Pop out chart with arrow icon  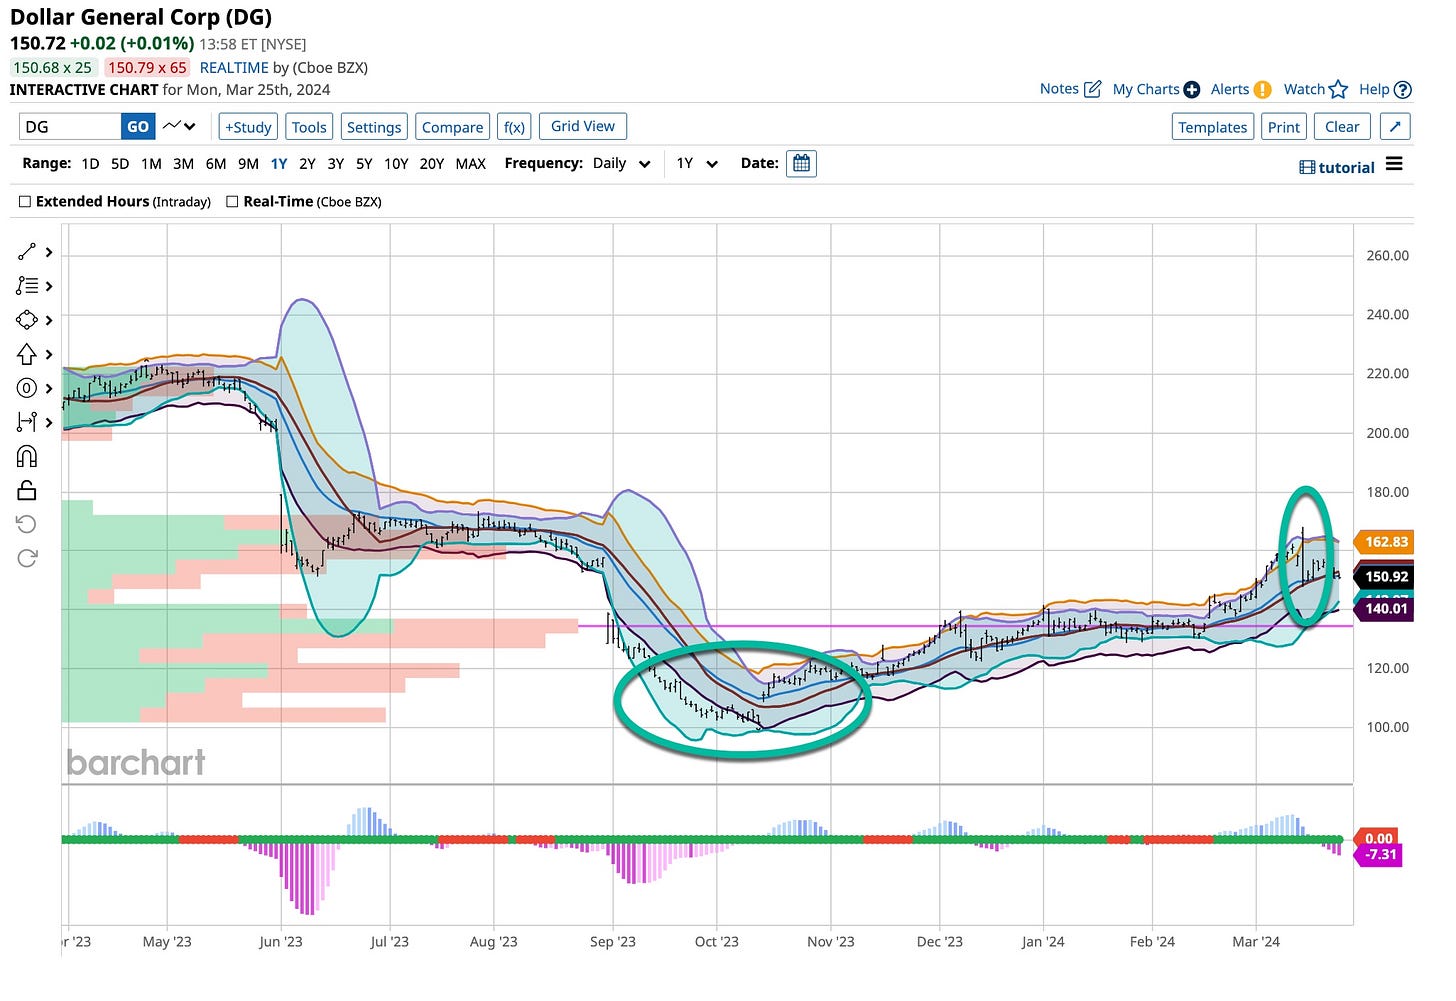1395,126
